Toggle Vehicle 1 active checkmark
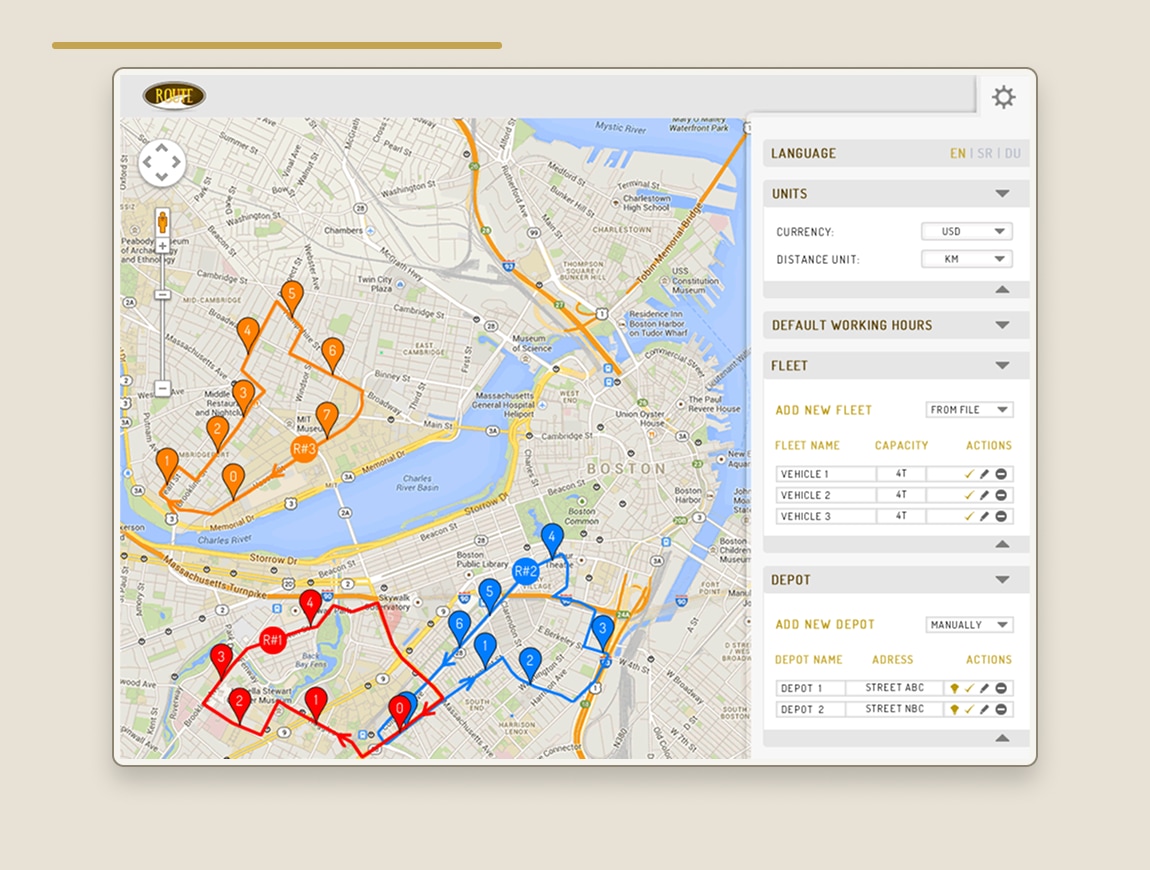Image resolution: width=1150 pixels, height=870 pixels. pos(969,474)
